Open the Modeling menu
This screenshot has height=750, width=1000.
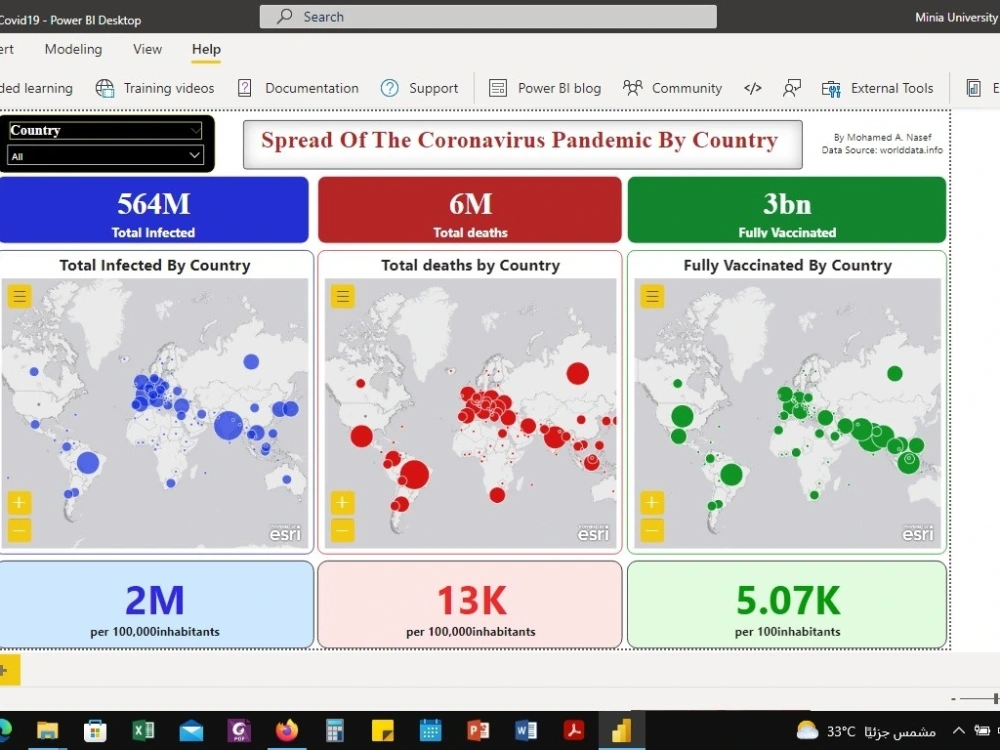[x=73, y=49]
